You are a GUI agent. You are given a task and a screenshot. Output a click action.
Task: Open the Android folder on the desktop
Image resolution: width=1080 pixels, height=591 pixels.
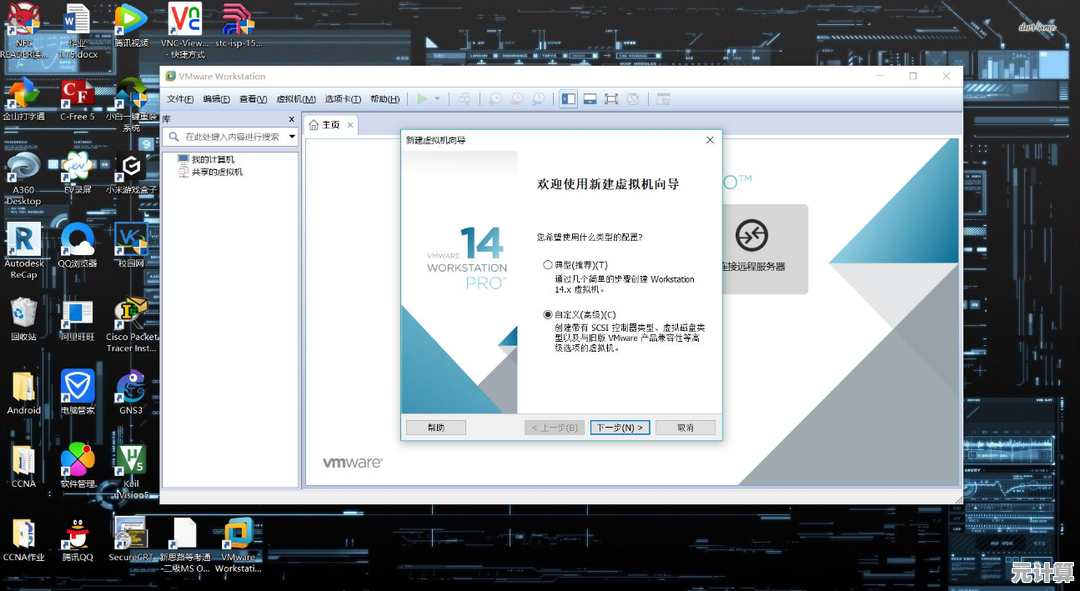point(23,393)
